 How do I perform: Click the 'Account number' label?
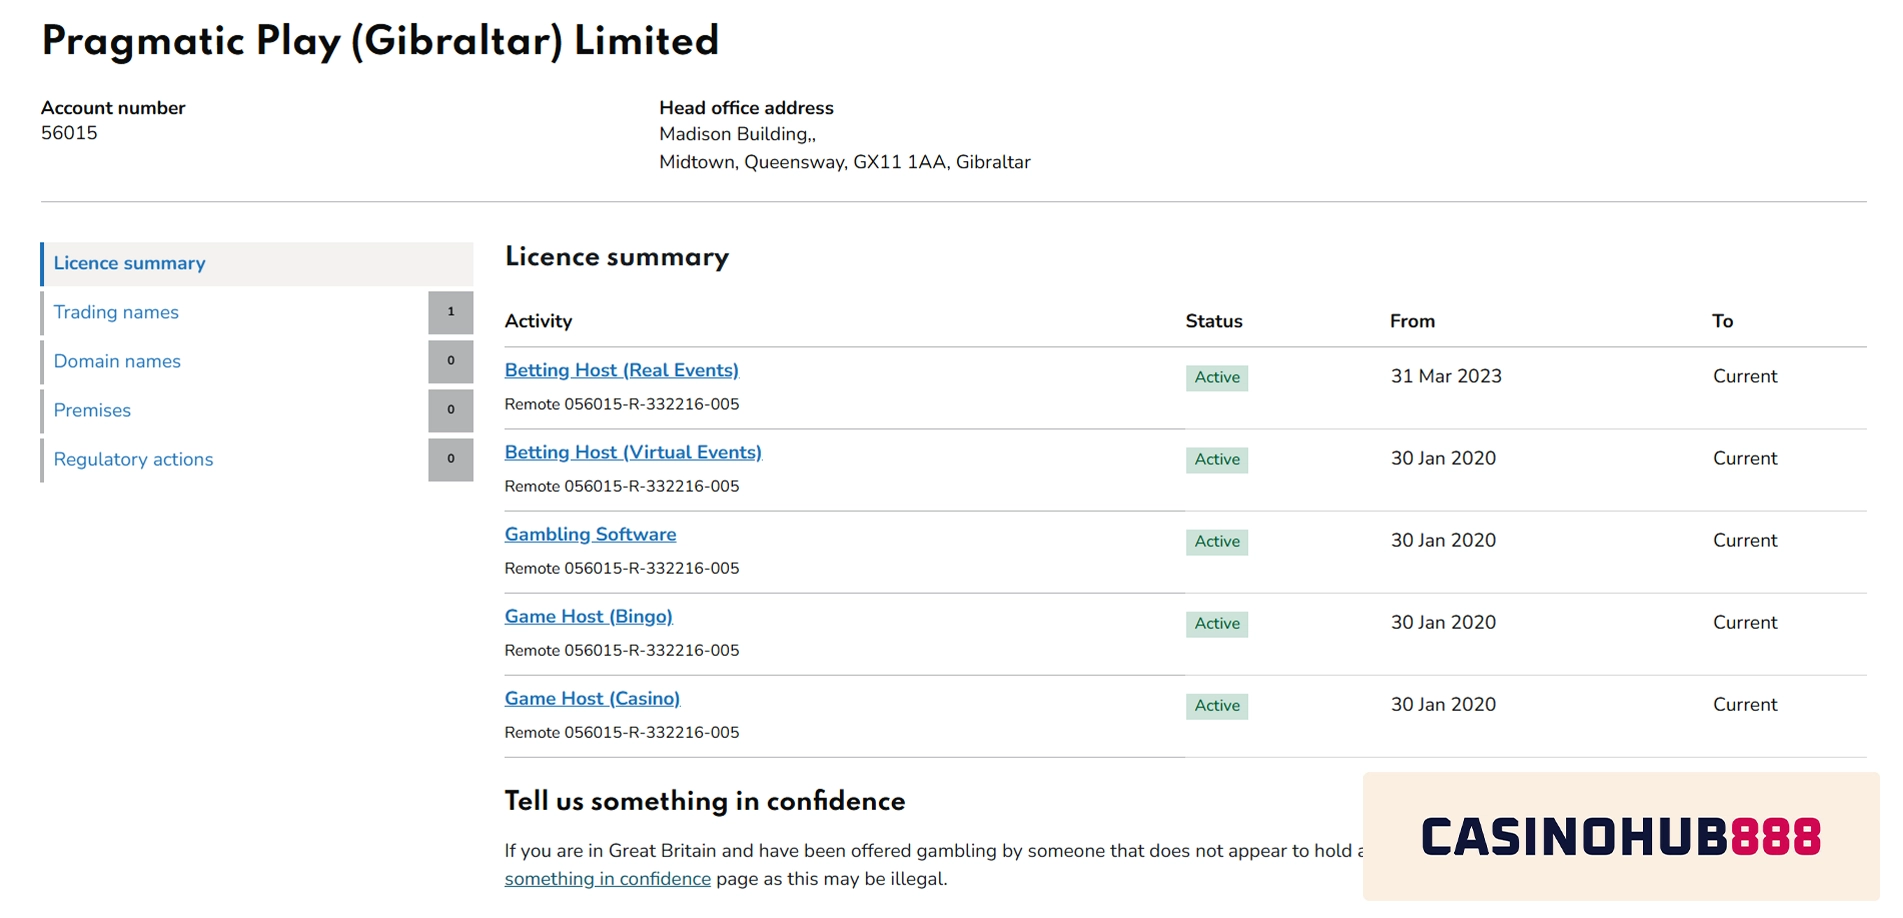[113, 108]
